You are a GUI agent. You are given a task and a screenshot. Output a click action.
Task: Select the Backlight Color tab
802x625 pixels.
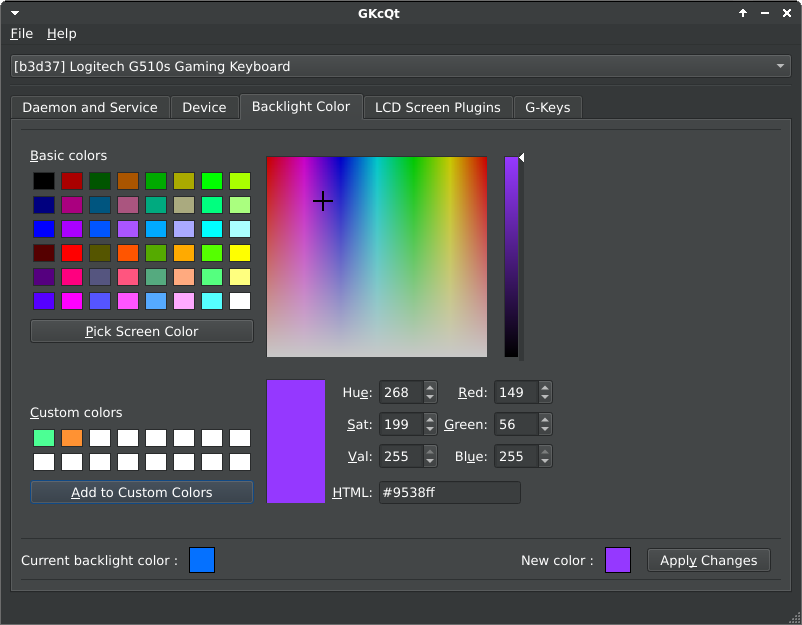click(x=301, y=106)
